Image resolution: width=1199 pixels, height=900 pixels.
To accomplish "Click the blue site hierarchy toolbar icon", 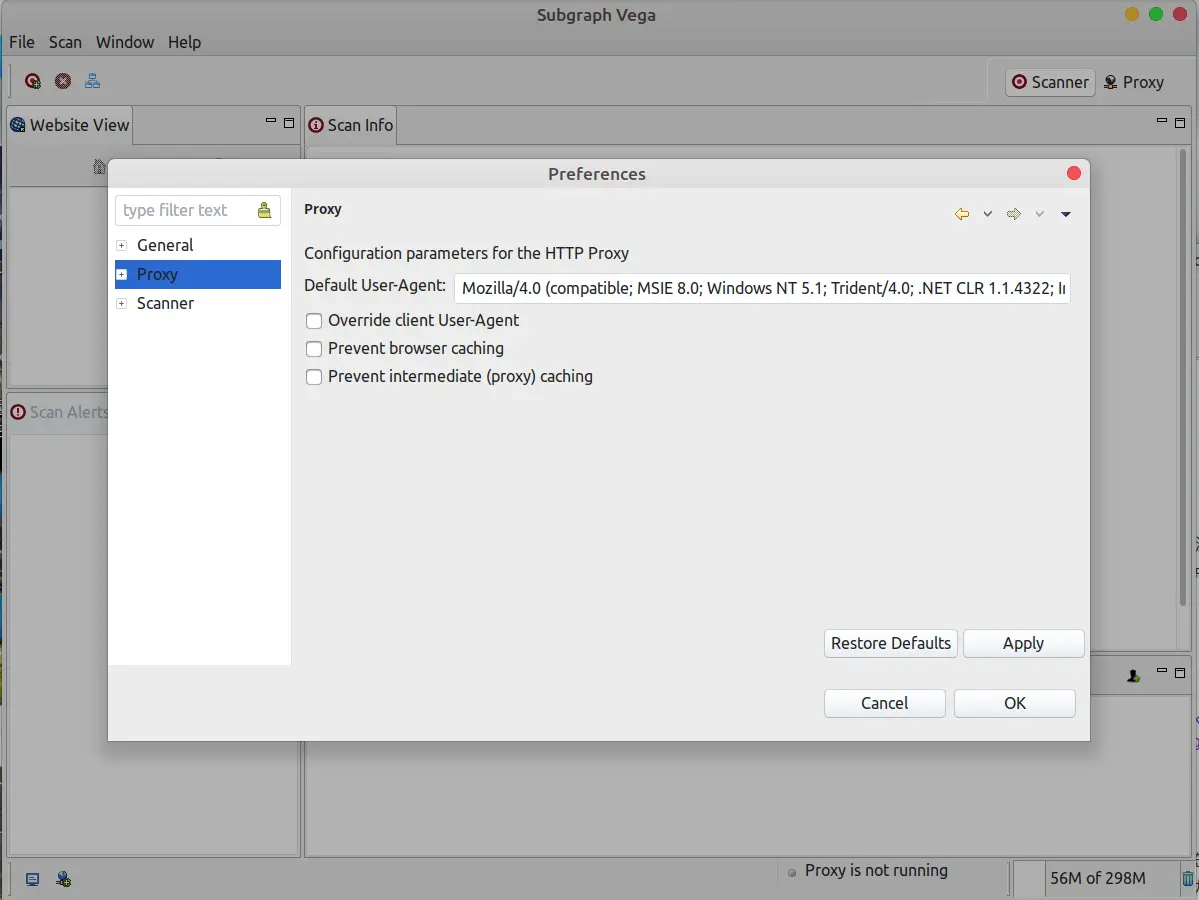I will coord(92,81).
